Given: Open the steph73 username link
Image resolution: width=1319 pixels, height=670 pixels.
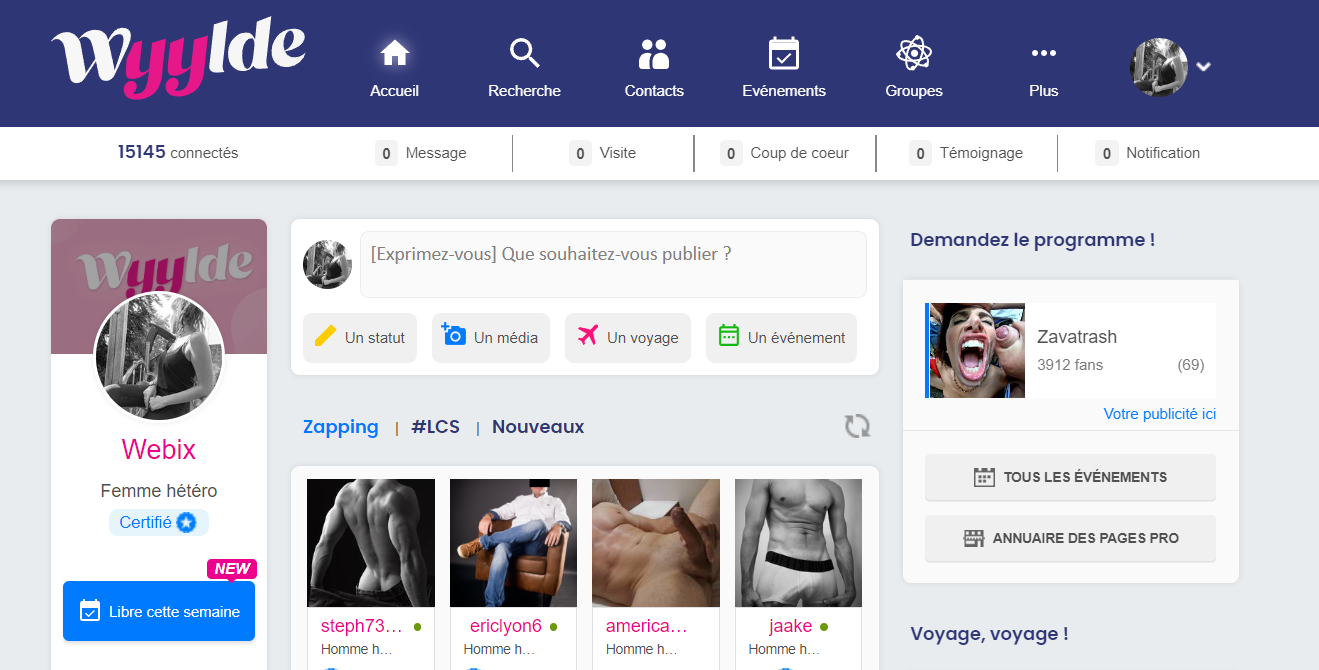Looking at the screenshot, I should (x=362, y=627).
